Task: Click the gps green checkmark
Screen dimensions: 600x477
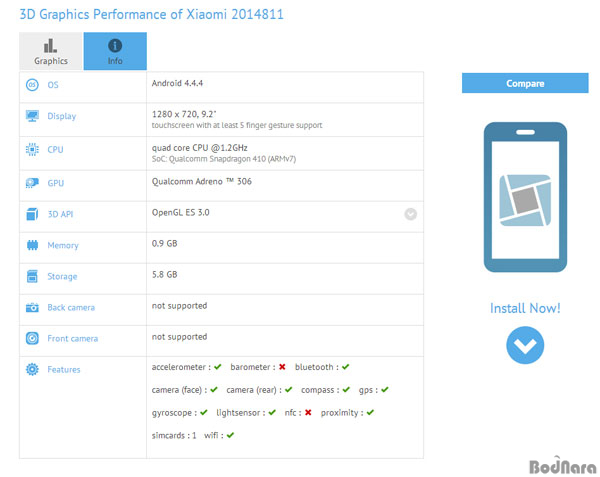Action: click(x=385, y=390)
